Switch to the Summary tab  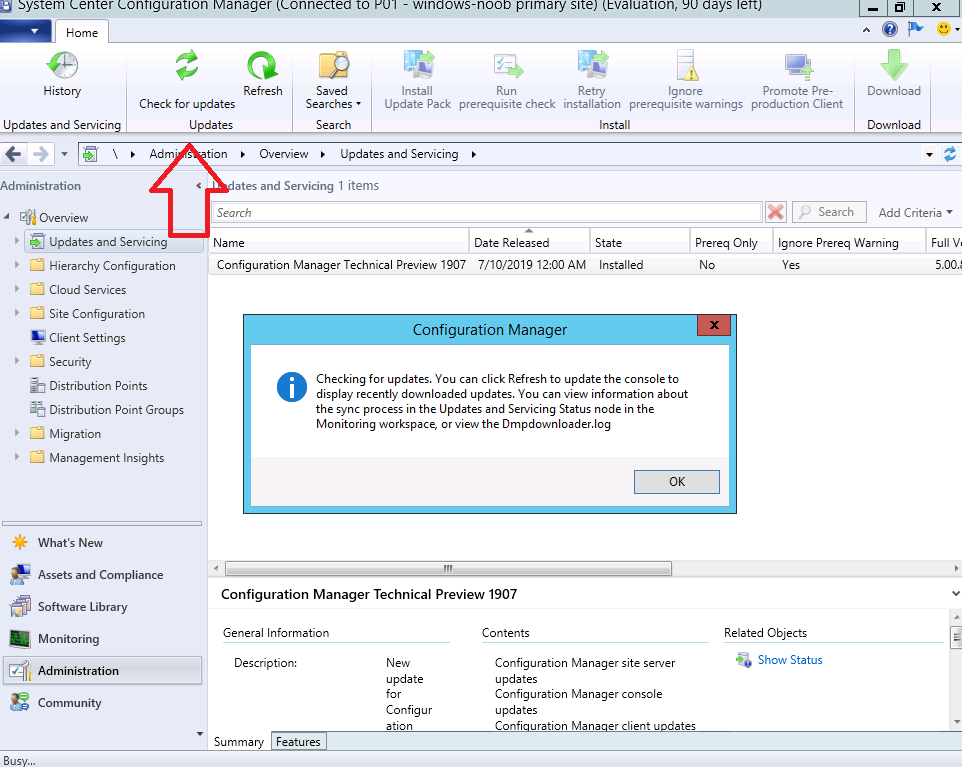coord(239,741)
